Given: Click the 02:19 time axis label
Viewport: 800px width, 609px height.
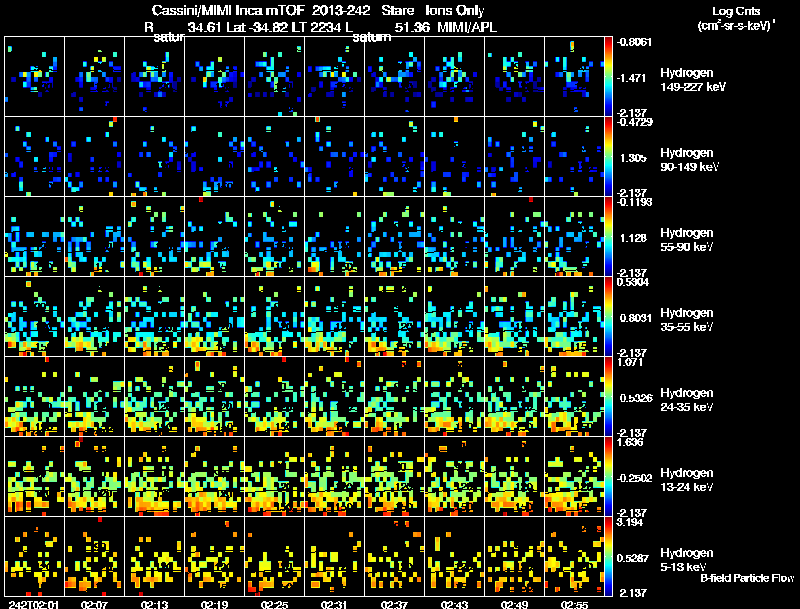Looking at the screenshot, I should point(214,604).
